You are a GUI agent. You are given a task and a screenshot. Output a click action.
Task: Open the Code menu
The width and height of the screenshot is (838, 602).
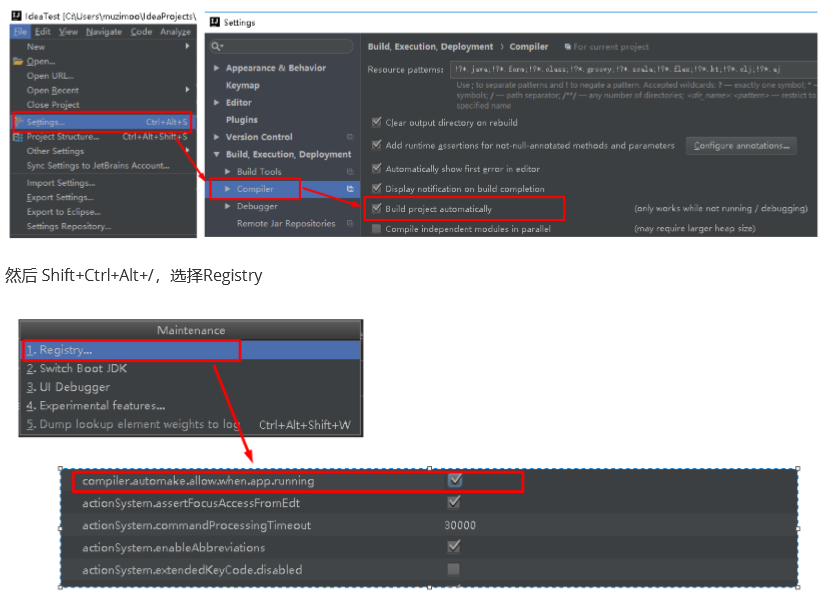[x=141, y=32]
